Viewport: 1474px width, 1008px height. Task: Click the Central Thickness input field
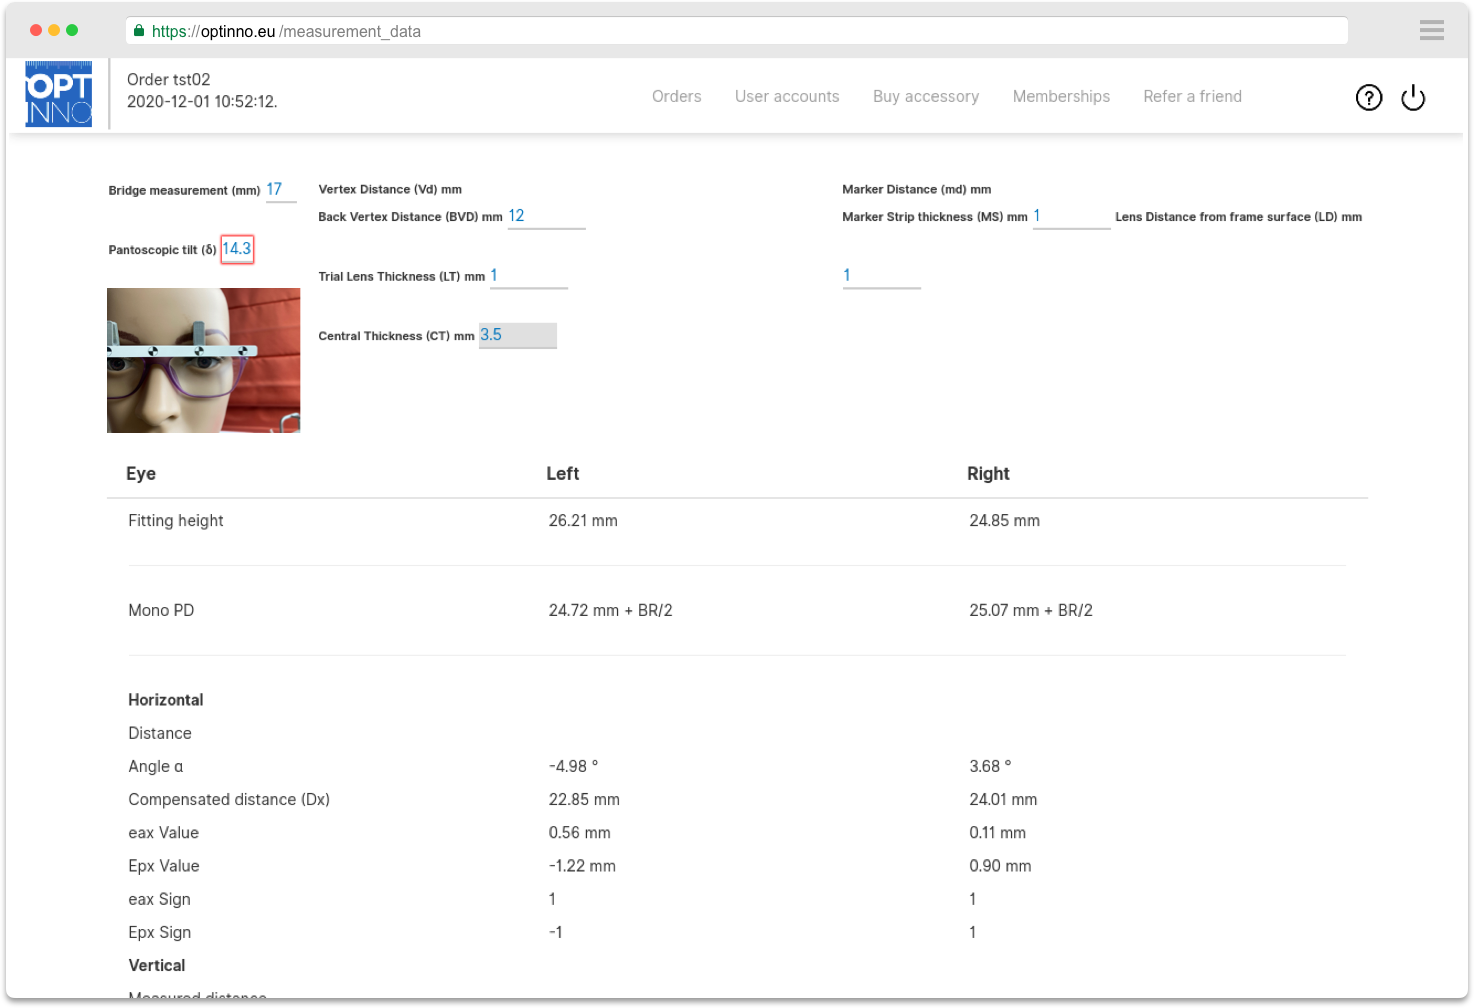pos(517,335)
